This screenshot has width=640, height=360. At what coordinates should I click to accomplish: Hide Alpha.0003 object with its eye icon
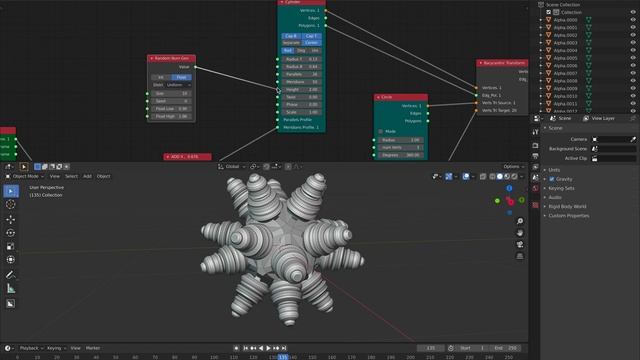point(633,42)
